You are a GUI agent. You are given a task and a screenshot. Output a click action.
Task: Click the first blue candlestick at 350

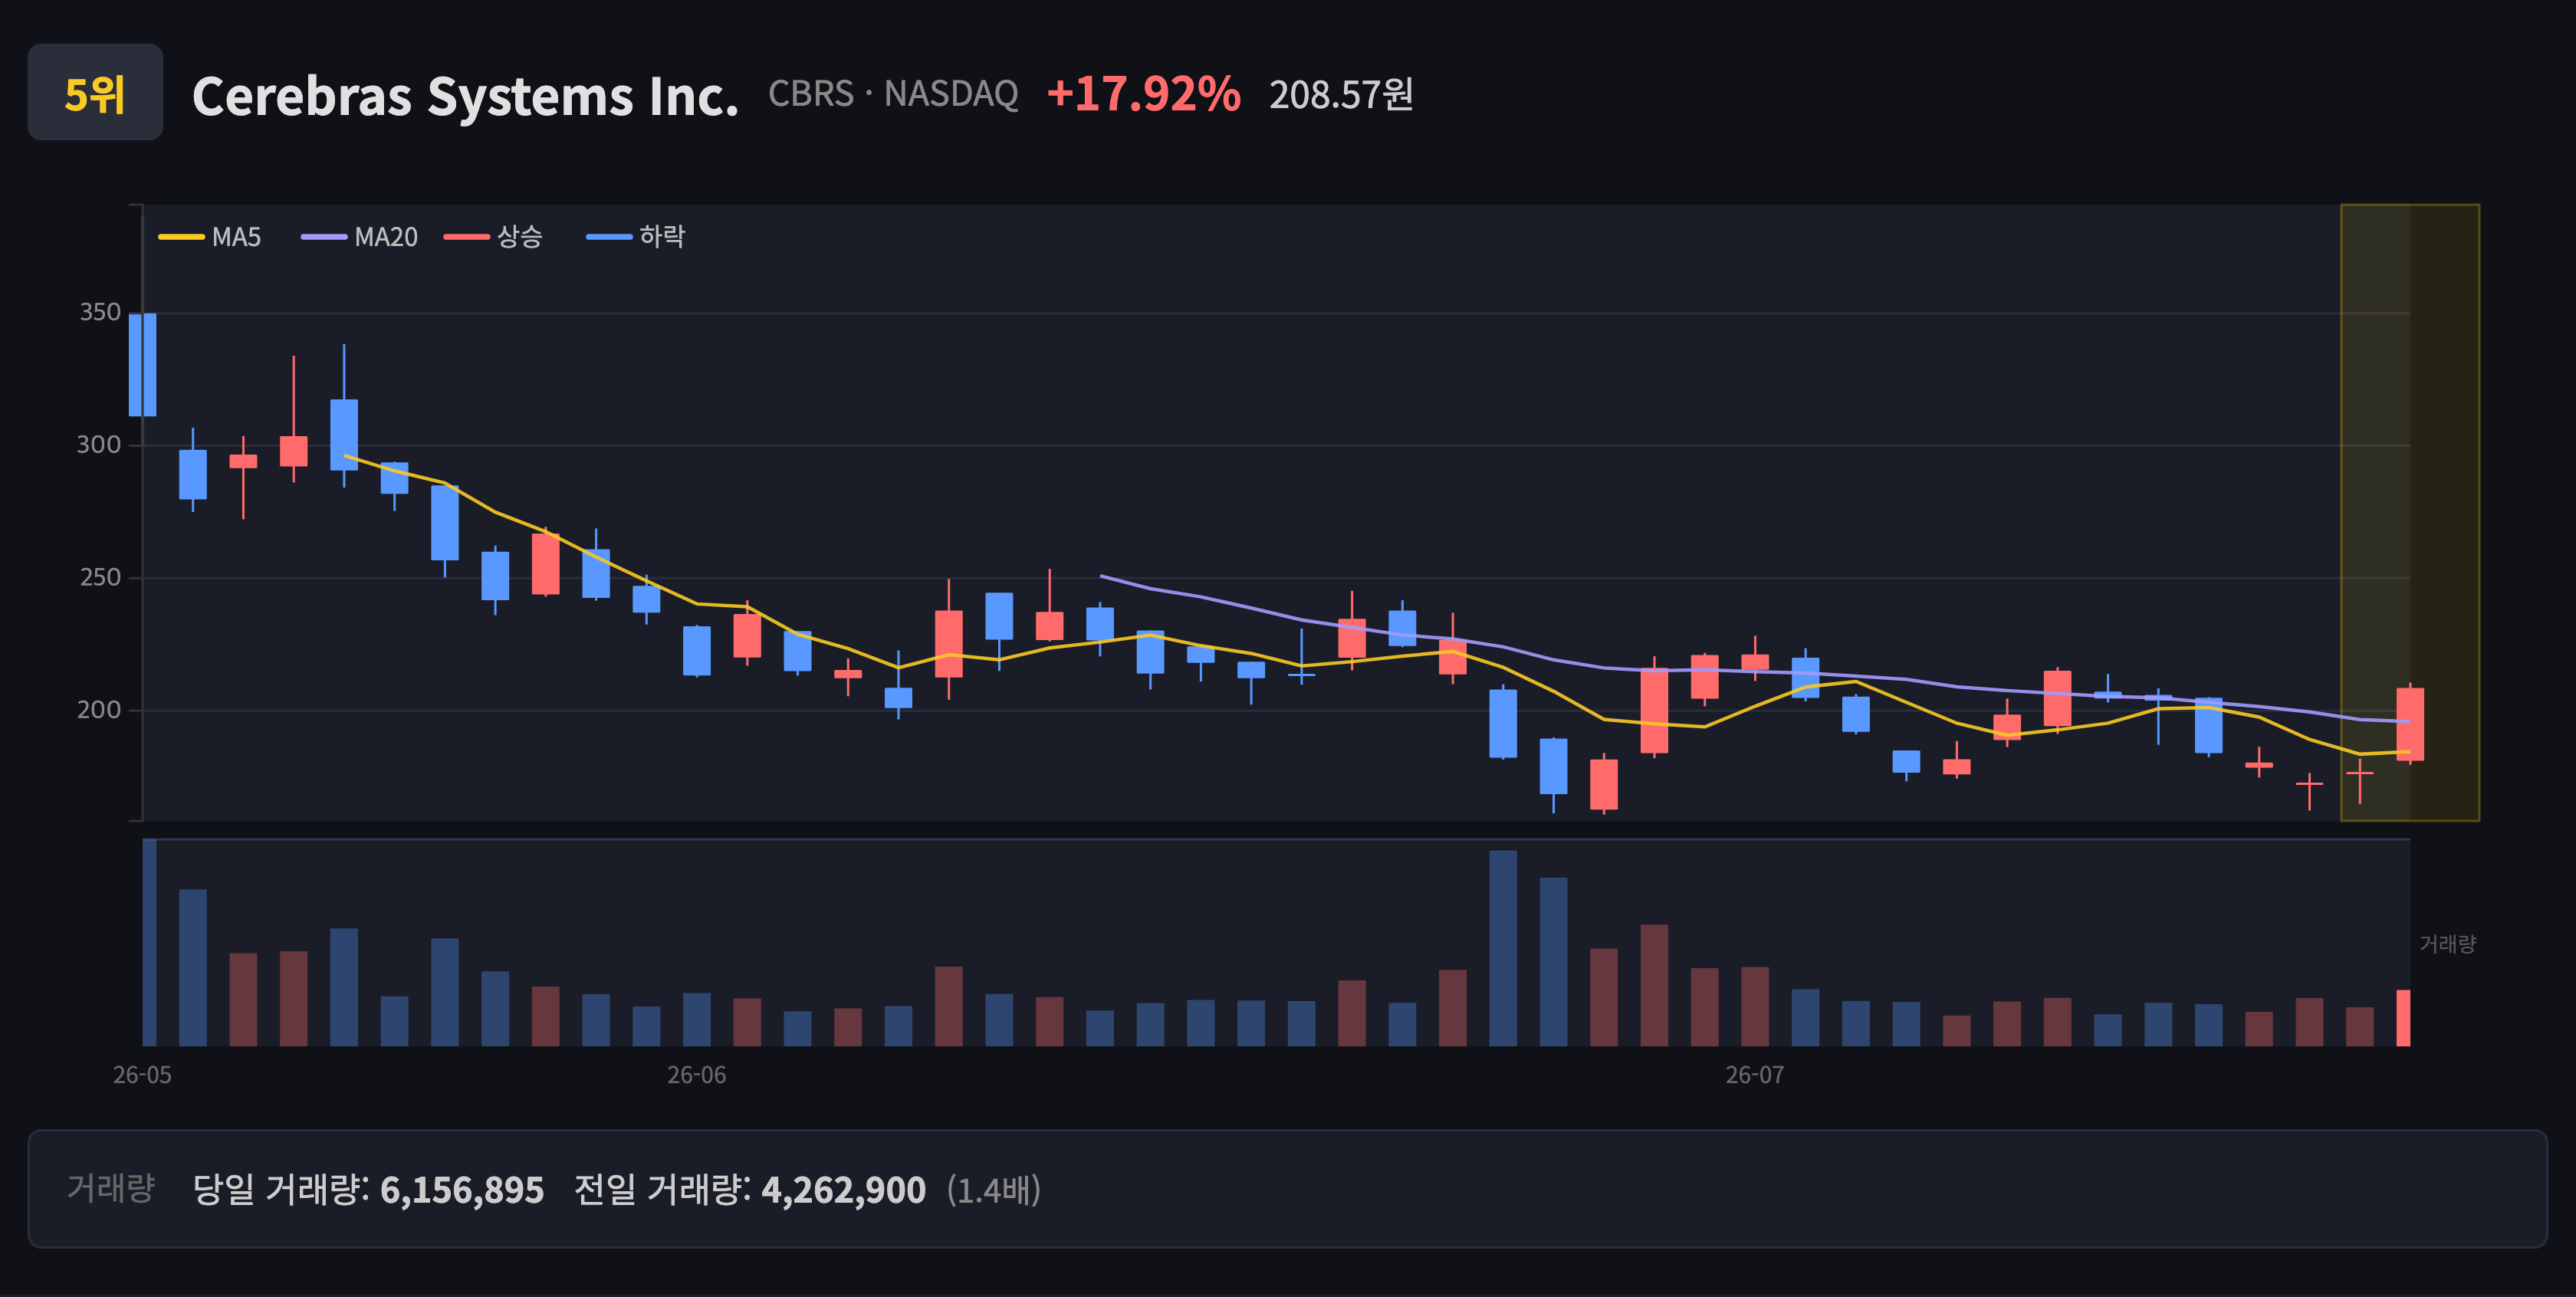pos(143,365)
